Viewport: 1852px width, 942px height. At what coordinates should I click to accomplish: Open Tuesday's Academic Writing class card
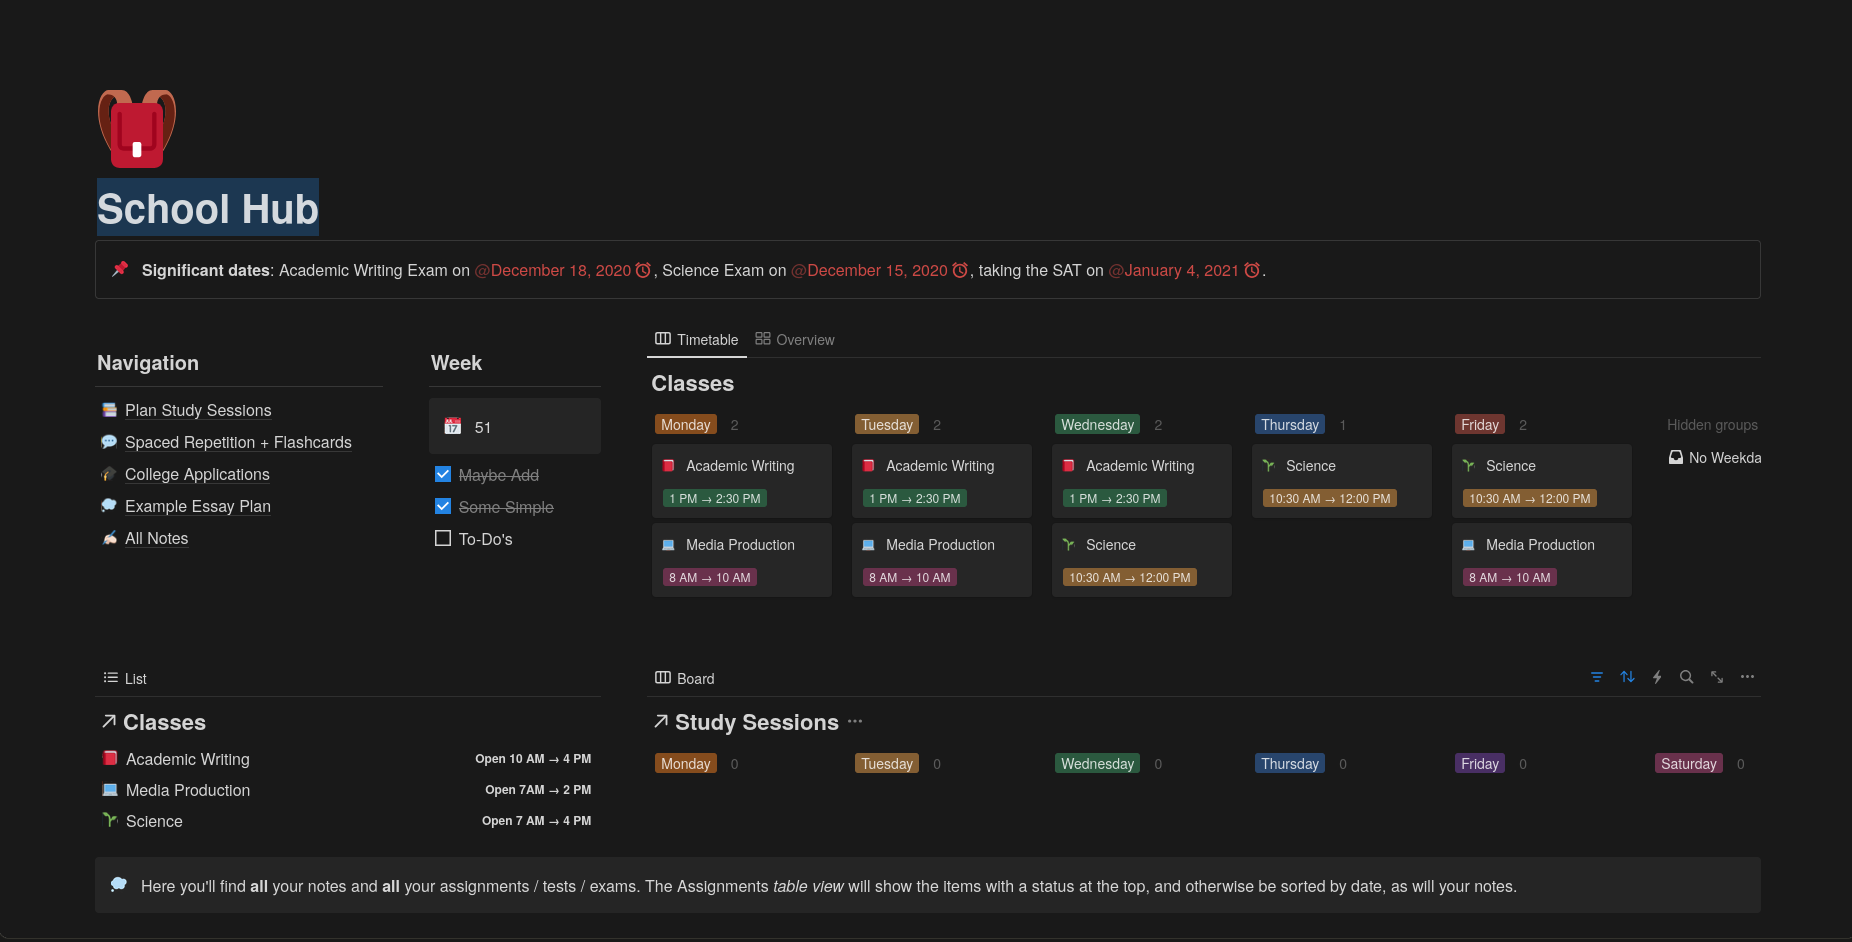coord(942,481)
